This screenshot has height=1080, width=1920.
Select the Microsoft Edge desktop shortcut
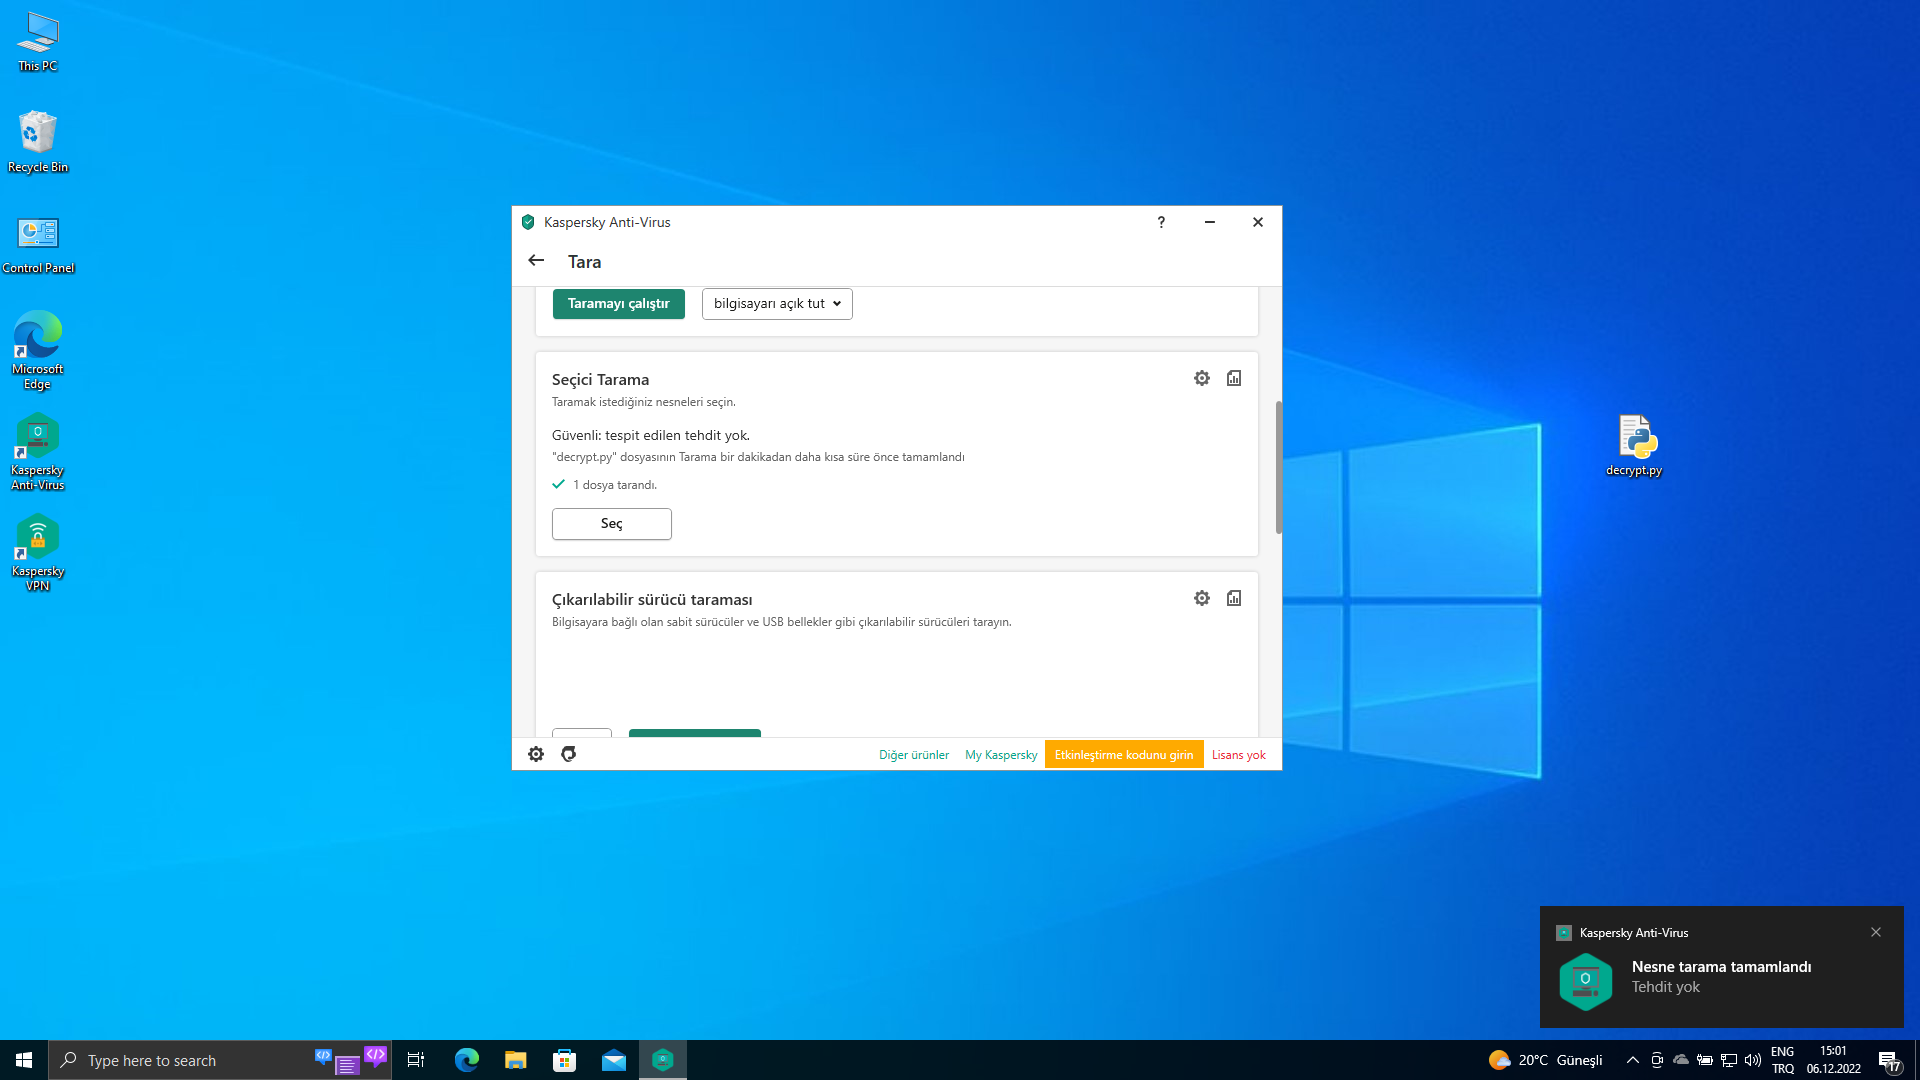pyautogui.click(x=38, y=350)
